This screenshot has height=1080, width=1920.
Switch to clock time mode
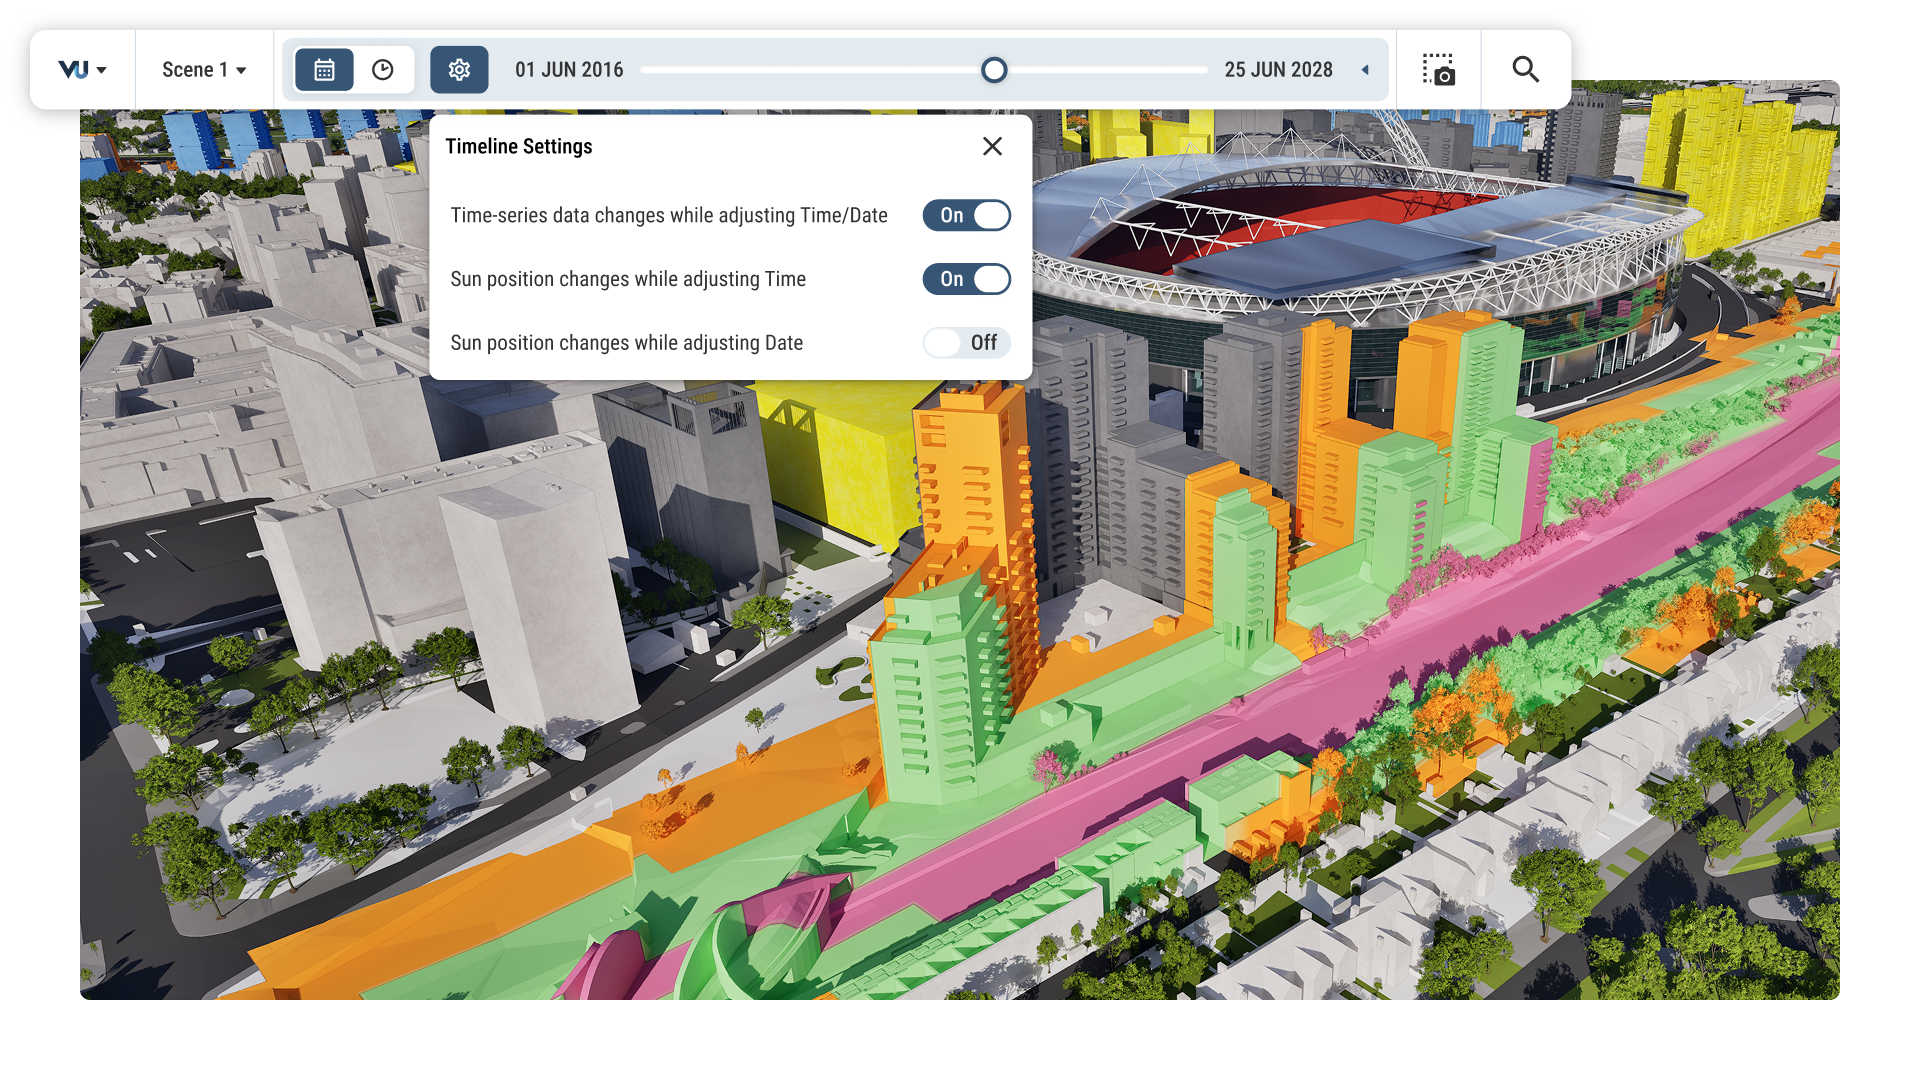pyautogui.click(x=383, y=70)
